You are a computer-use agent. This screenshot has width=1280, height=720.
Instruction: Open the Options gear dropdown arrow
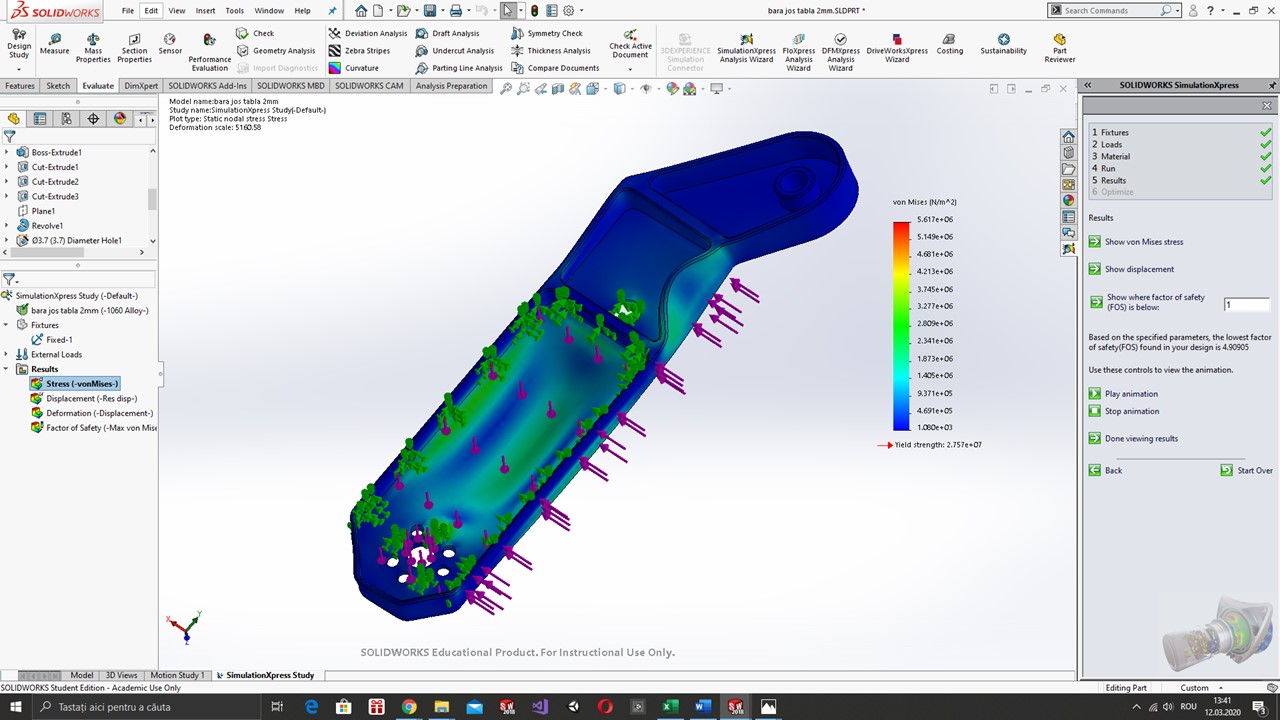tap(582, 11)
